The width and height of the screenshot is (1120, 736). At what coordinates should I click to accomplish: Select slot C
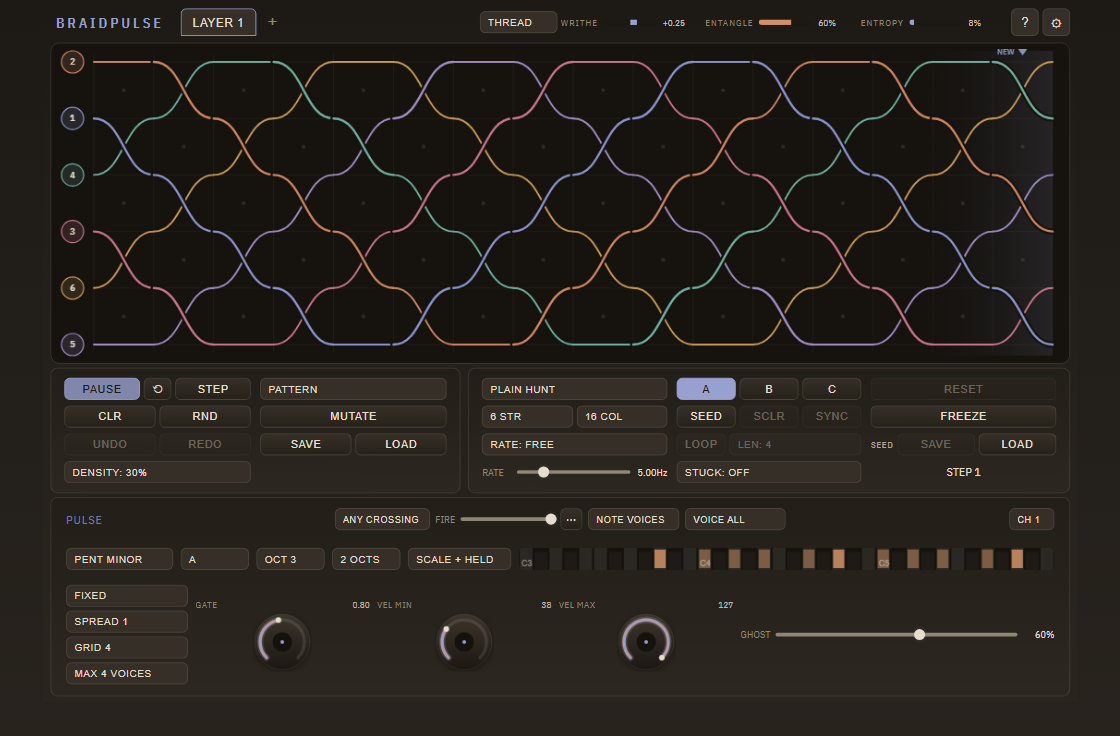tap(831, 389)
